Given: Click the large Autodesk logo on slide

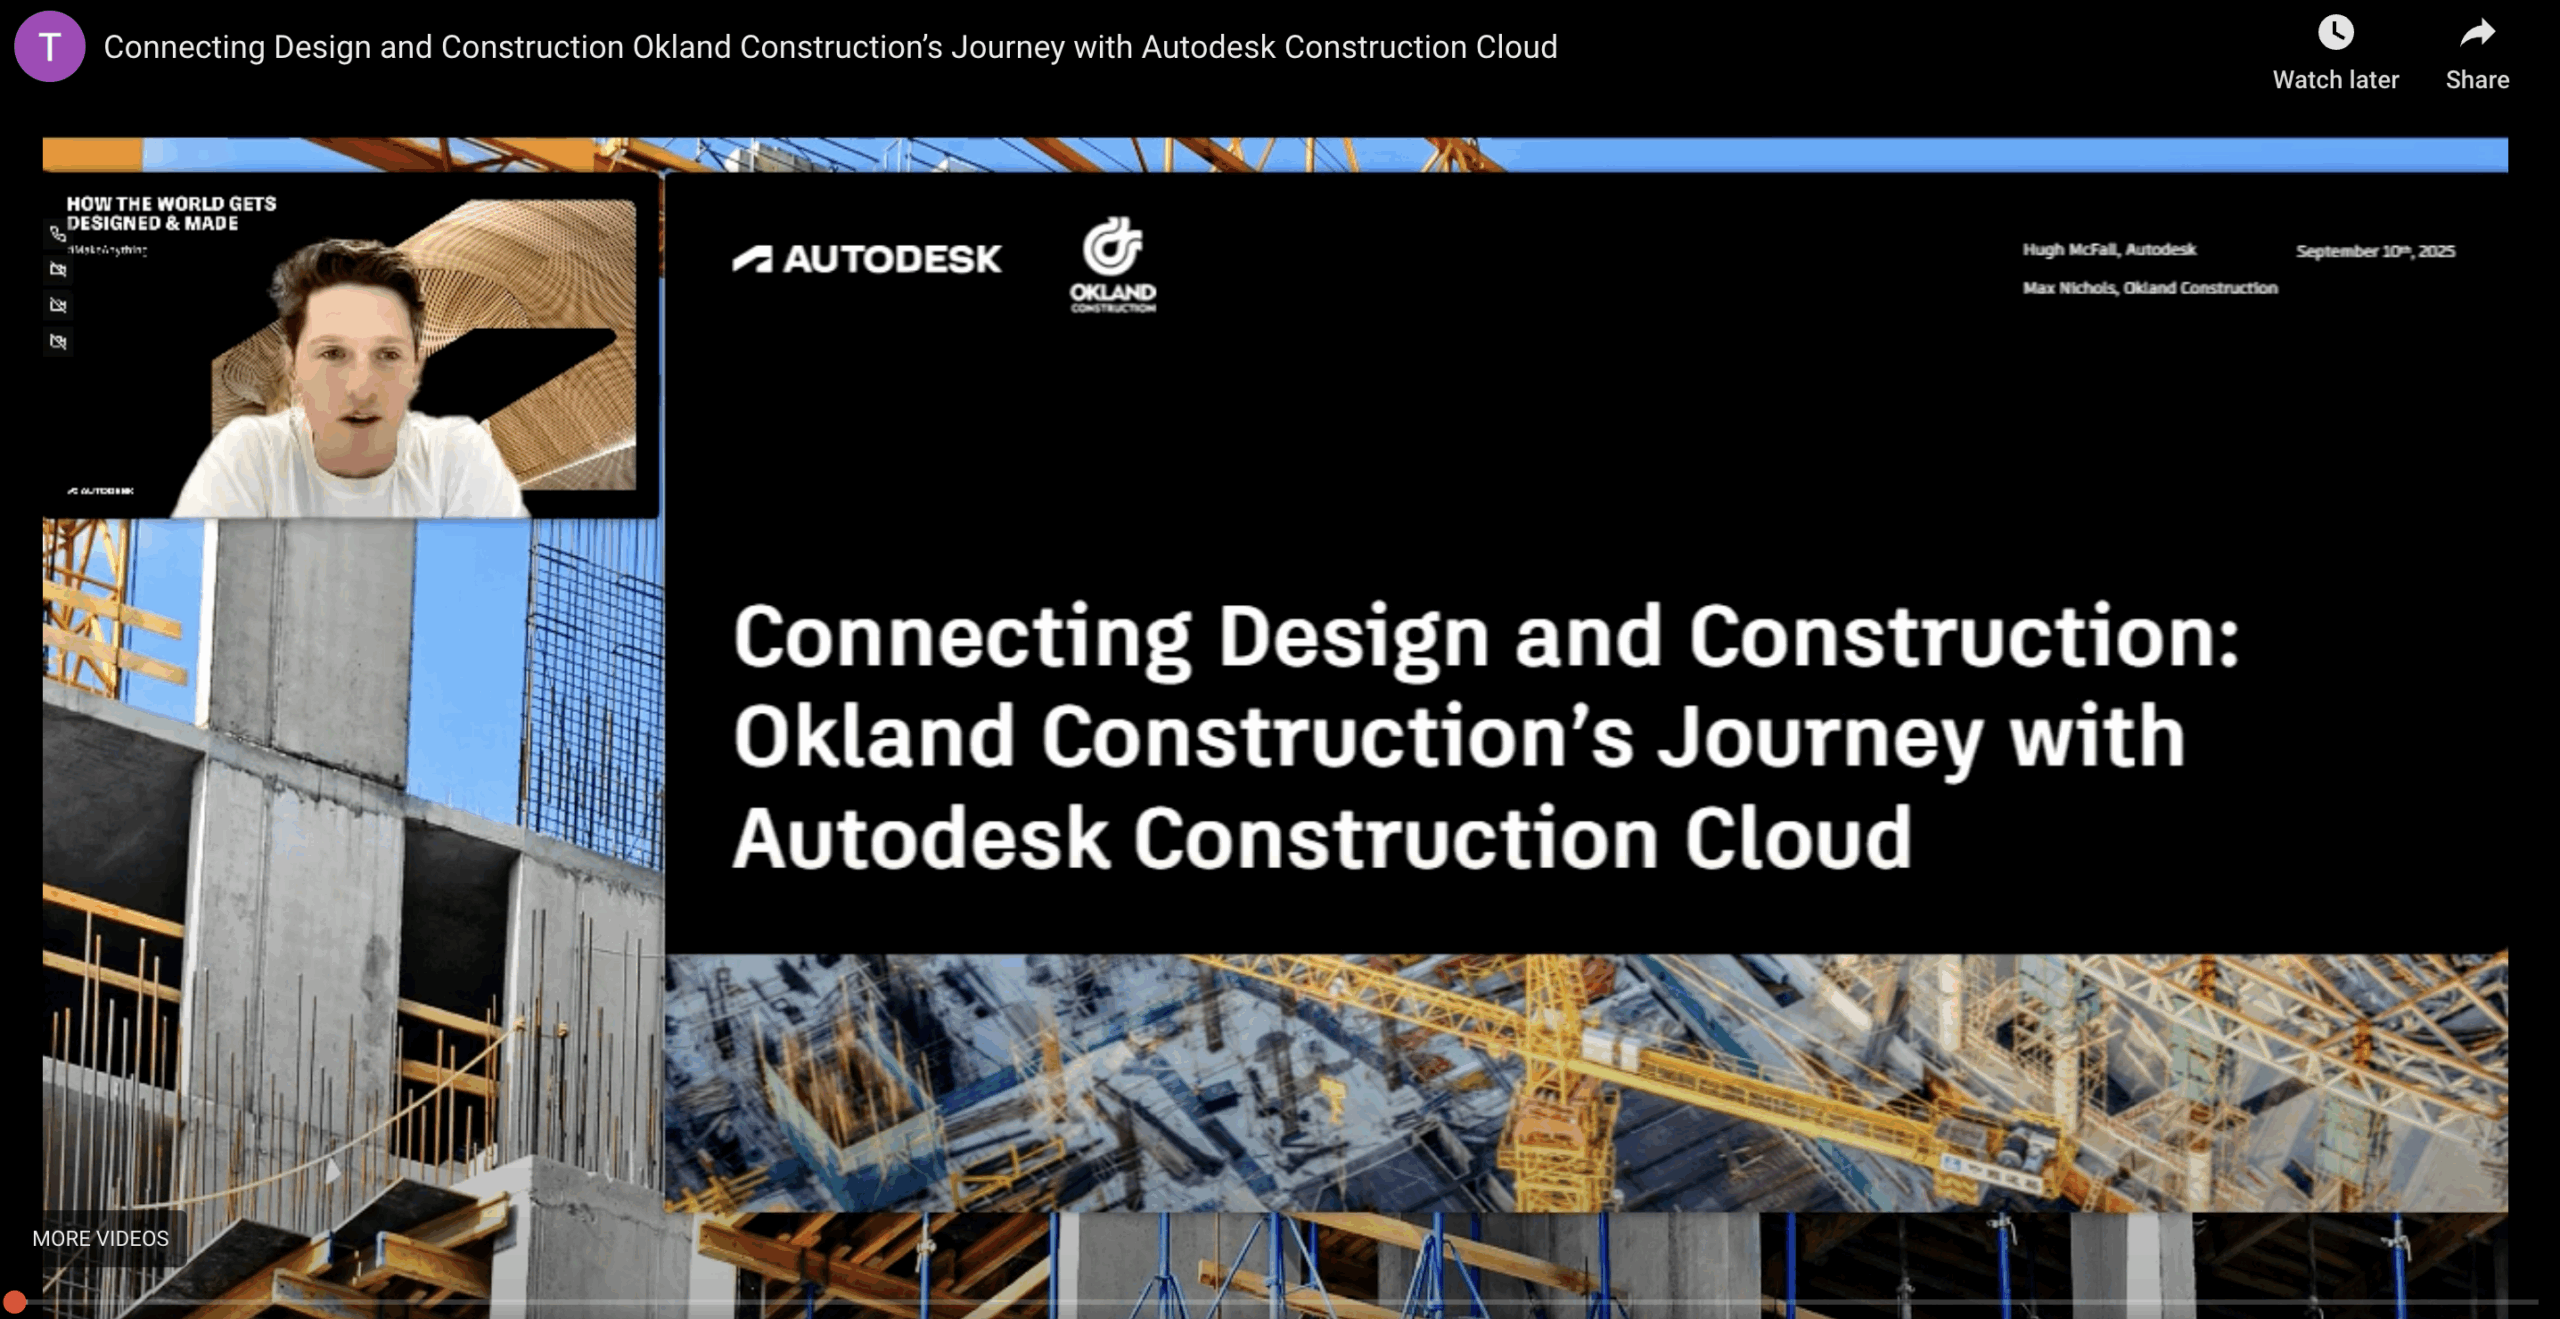Looking at the screenshot, I should (x=866, y=259).
